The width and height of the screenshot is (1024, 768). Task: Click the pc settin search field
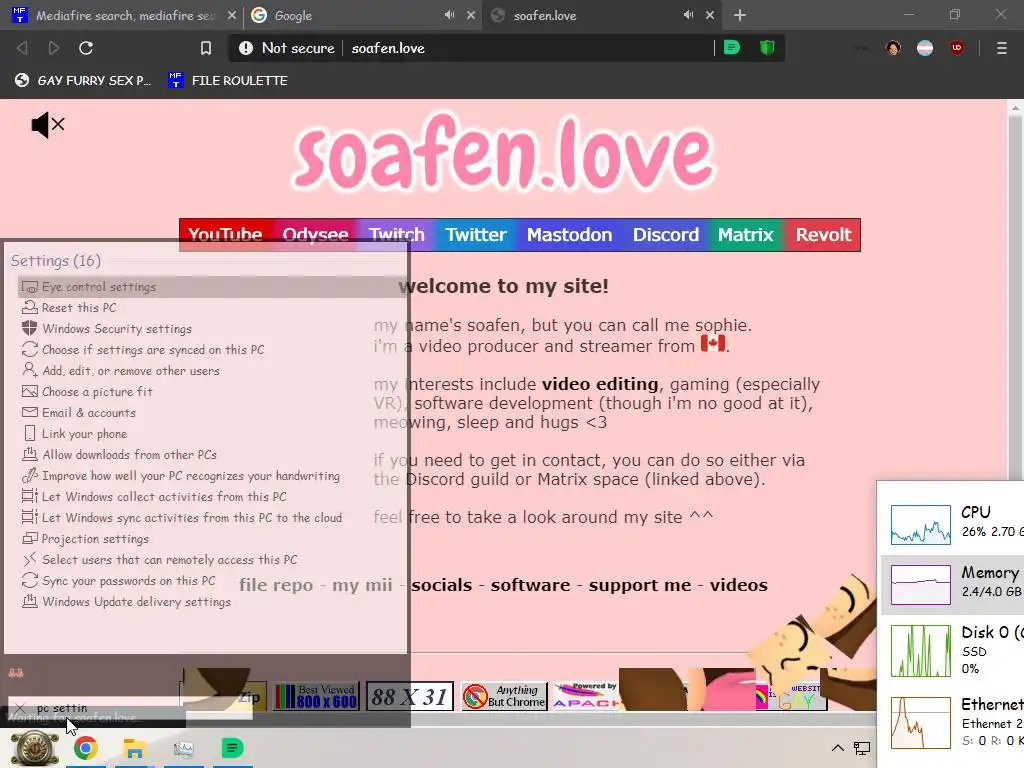(131, 708)
